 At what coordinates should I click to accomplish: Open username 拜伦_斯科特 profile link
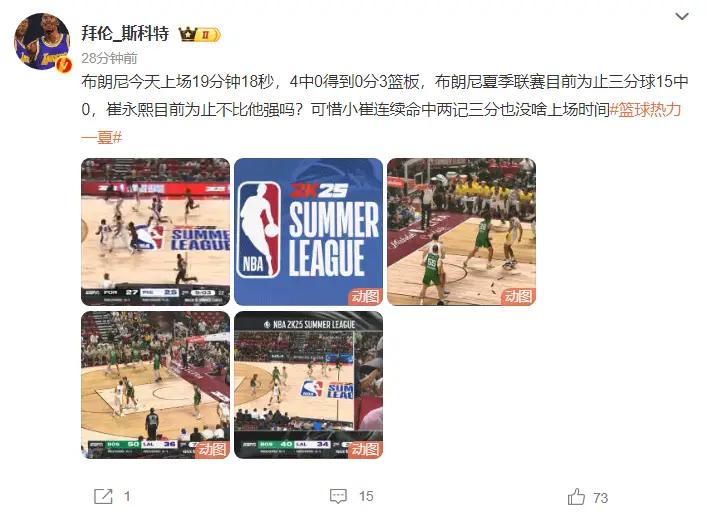coord(125,34)
